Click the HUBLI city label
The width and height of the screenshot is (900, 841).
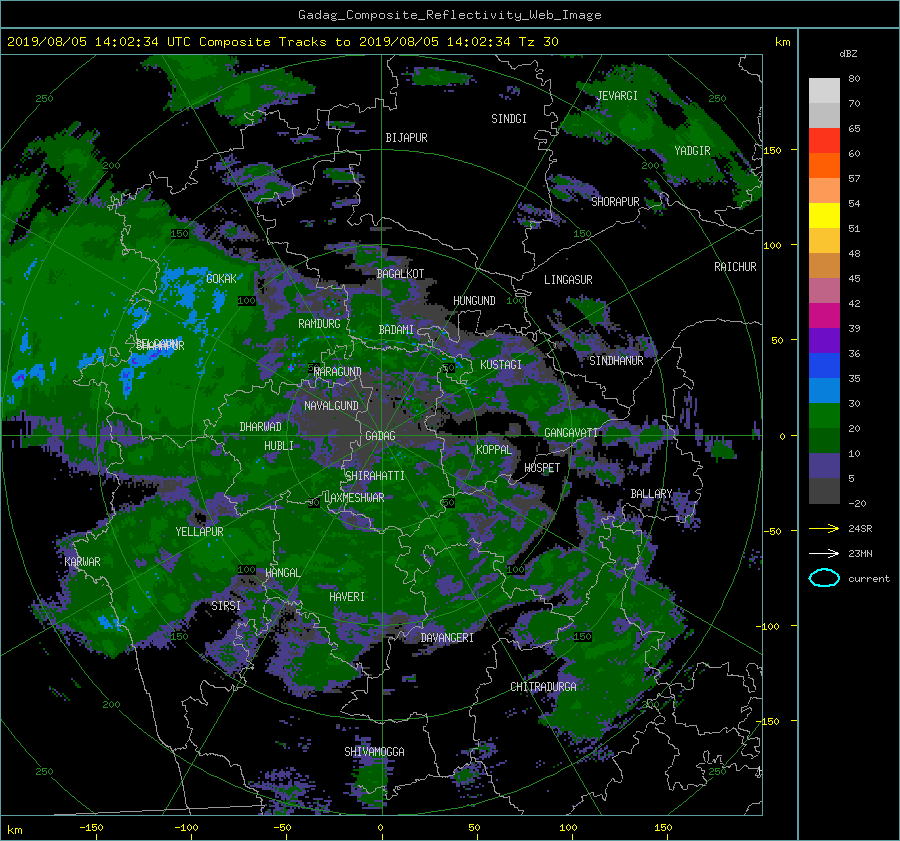(x=279, y=446)
